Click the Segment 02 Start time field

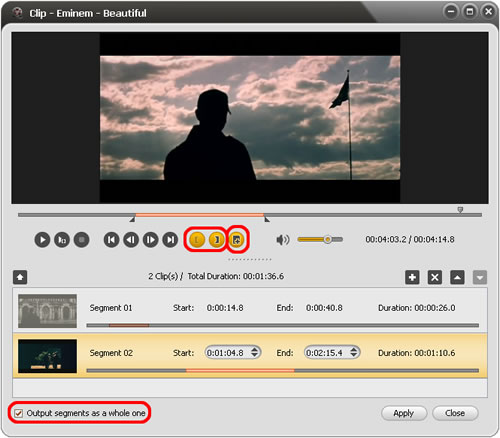point(233,353)
